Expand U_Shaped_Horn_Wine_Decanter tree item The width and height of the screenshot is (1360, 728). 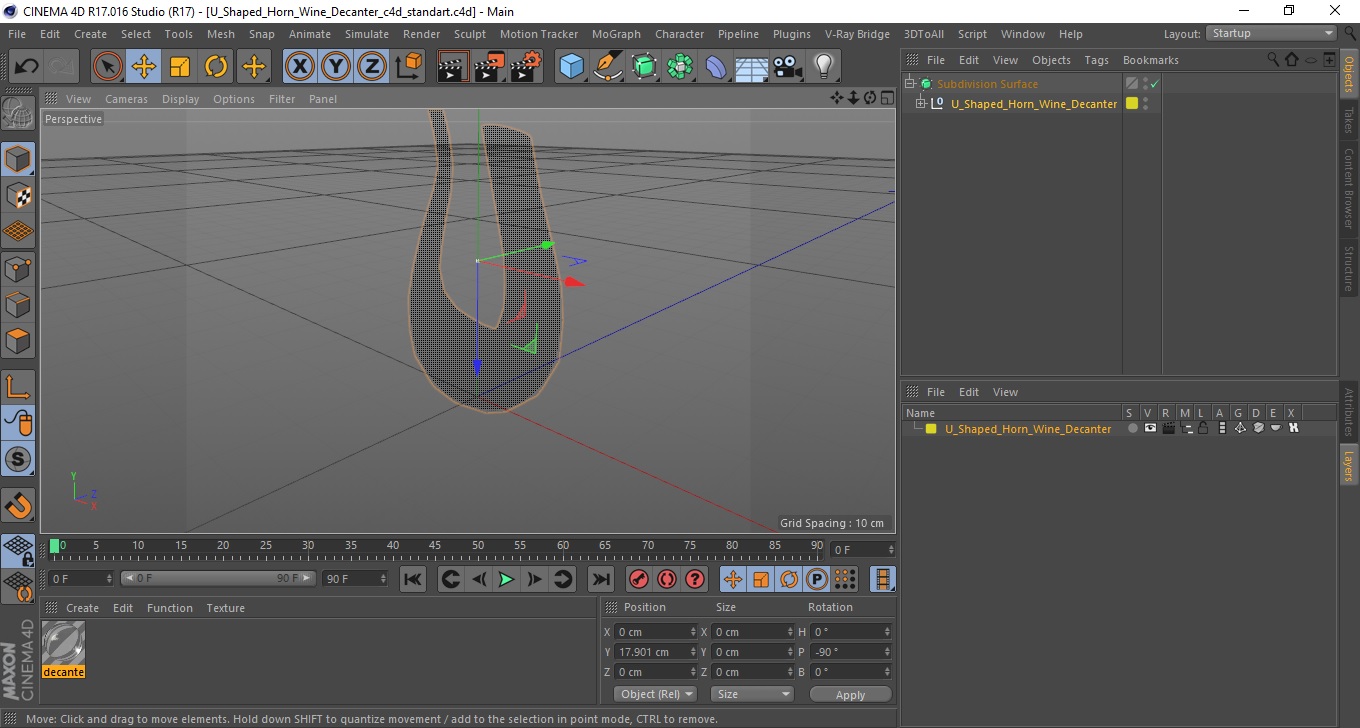coord(922,104)
